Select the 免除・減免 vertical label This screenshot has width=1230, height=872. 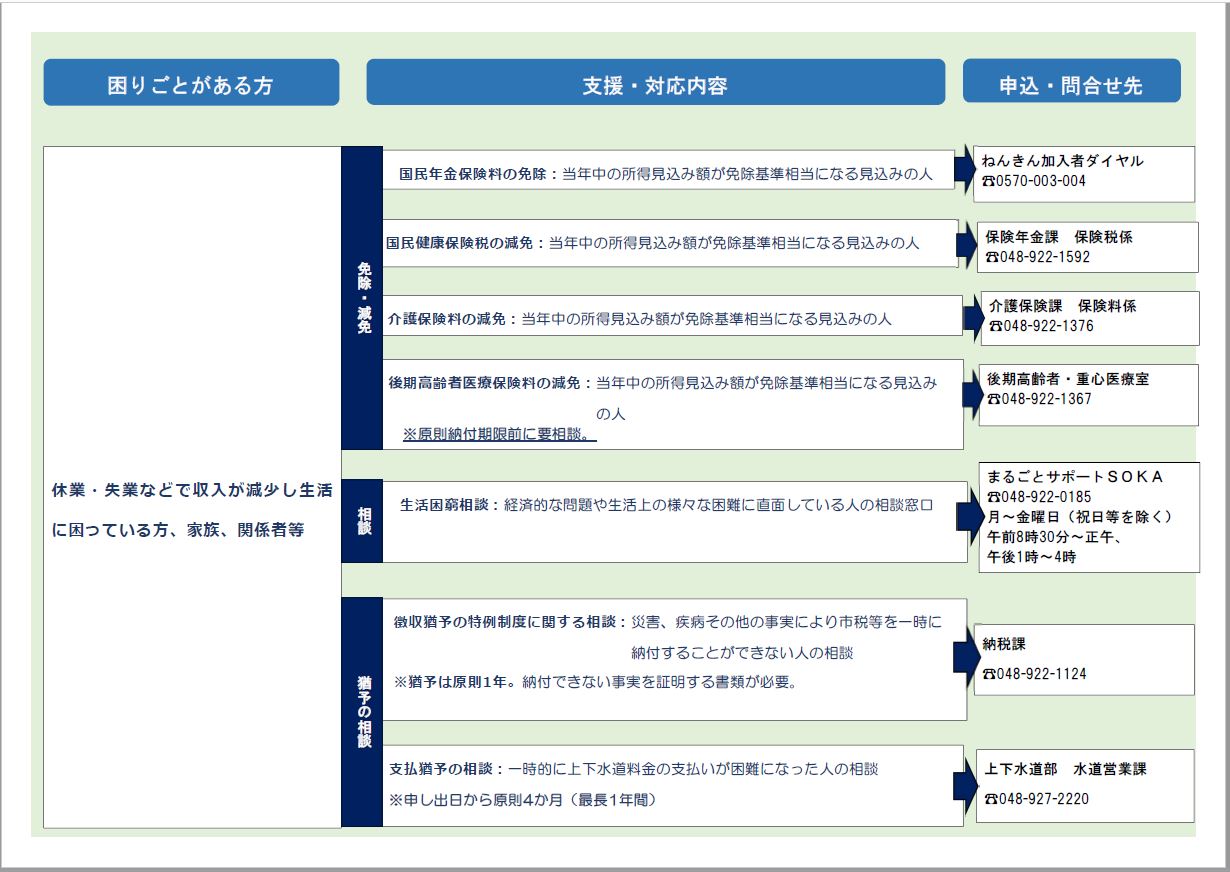tap(363, 298)
